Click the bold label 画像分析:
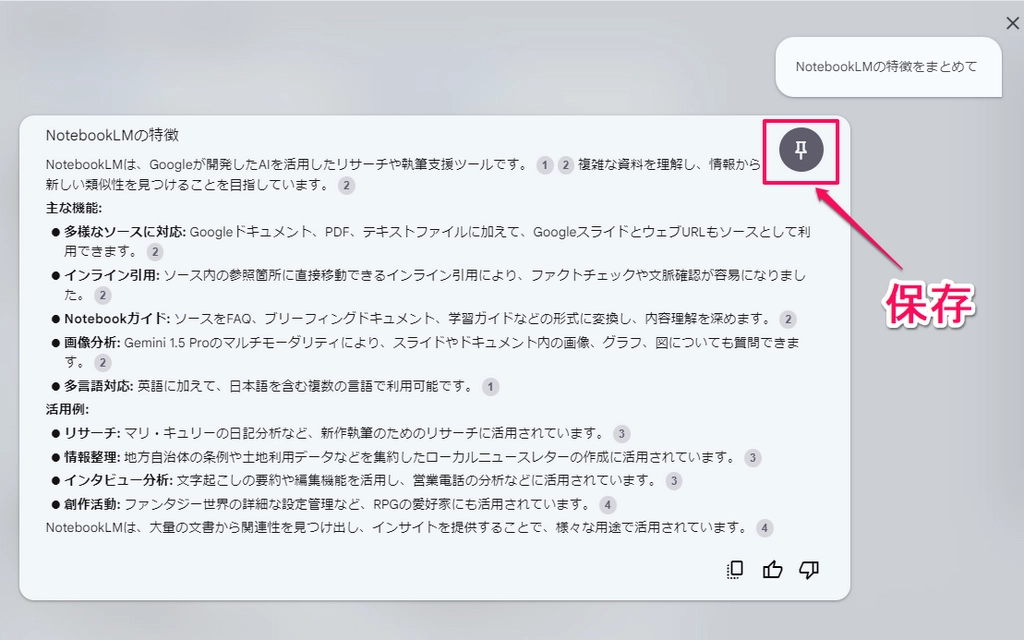Image resolution: width=1024 pixels, height=640 pixels. point(92,343)
